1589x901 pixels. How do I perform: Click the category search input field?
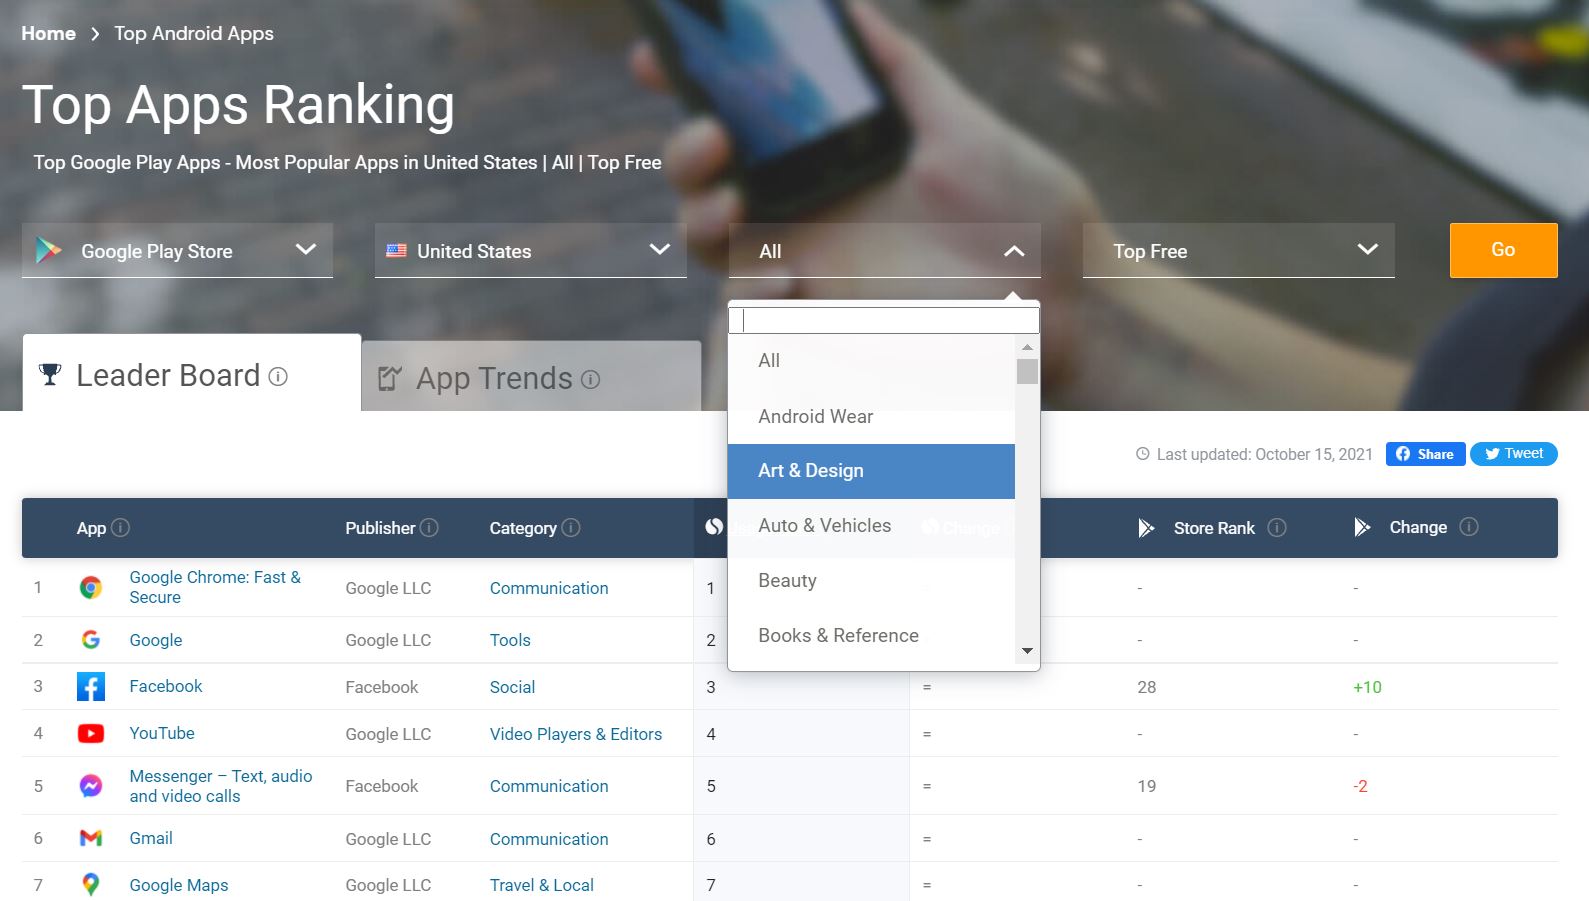[x=884, y=320]
